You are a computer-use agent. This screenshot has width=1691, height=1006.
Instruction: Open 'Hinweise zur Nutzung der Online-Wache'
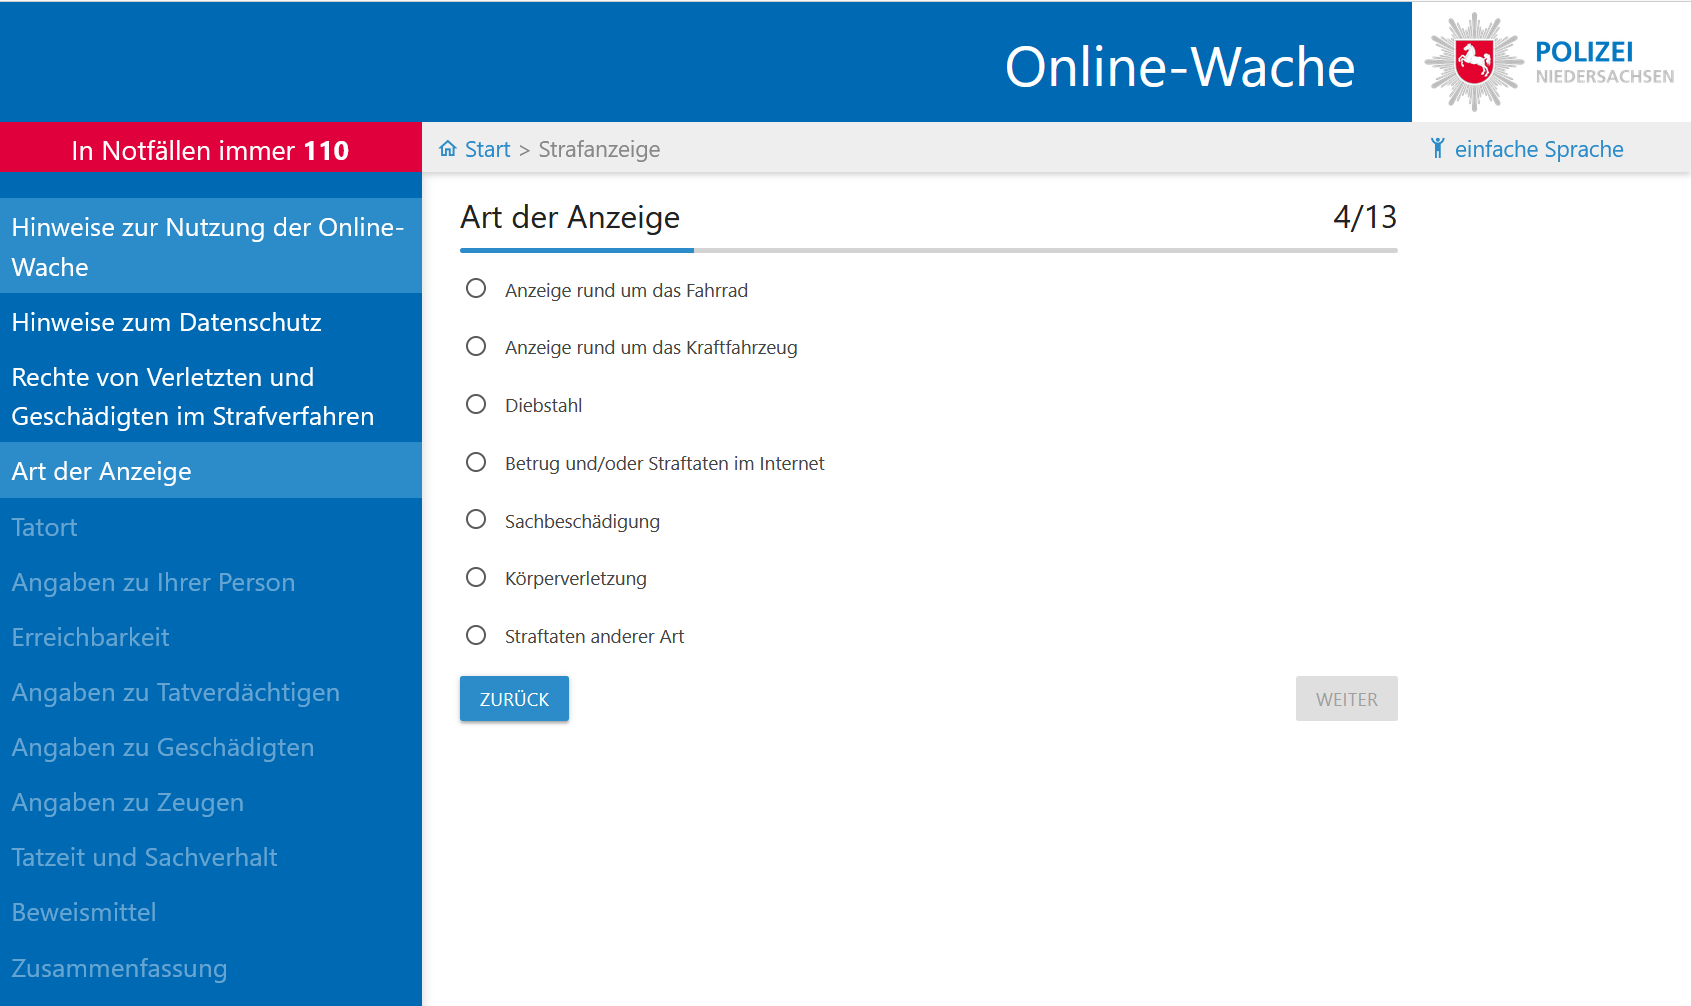[x=211, y=247]
